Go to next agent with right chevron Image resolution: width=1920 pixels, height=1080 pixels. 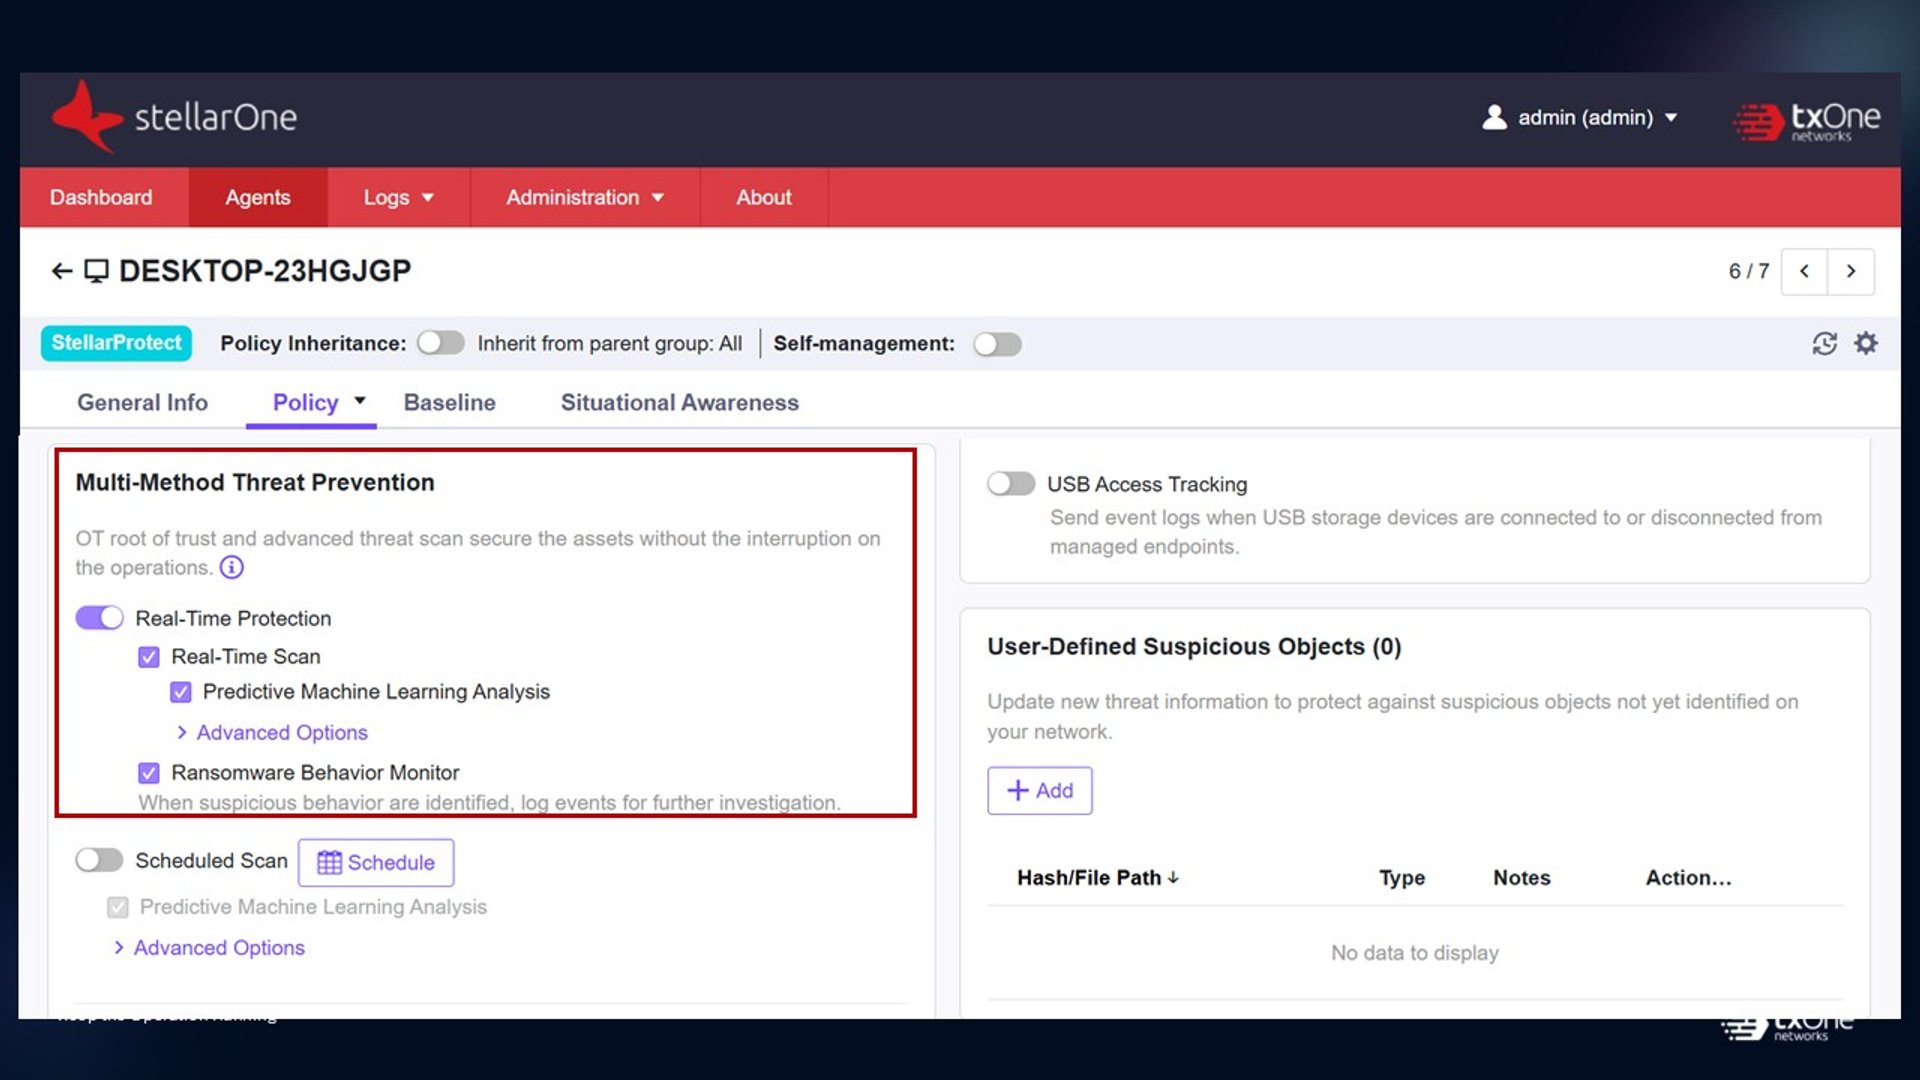point(1851,271)
